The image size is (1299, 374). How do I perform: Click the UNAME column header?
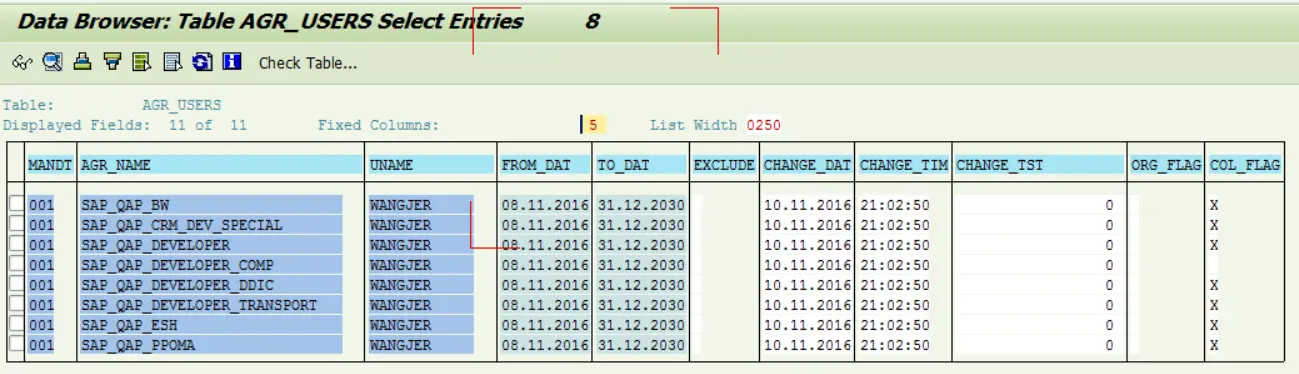tap(431, 165)
